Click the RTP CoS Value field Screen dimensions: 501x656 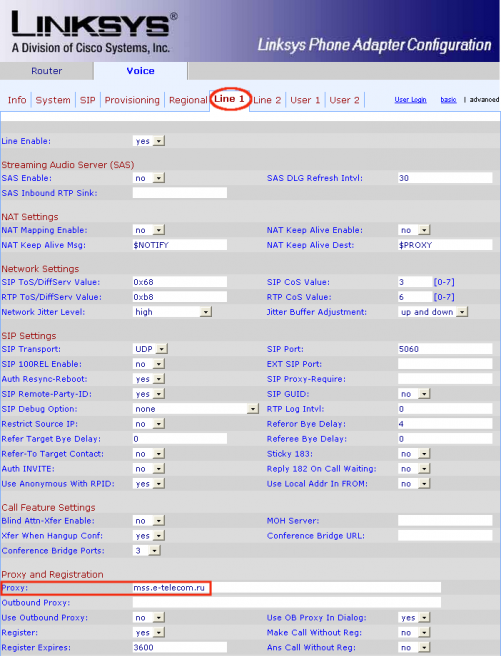415,297
